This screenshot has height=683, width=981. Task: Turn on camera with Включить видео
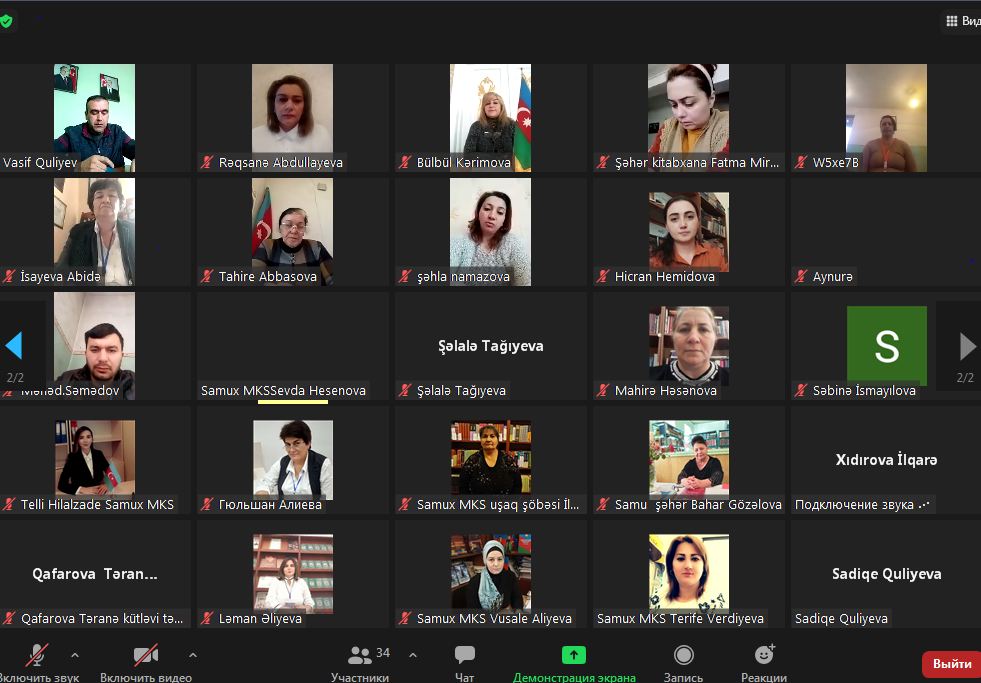point(146,662)
